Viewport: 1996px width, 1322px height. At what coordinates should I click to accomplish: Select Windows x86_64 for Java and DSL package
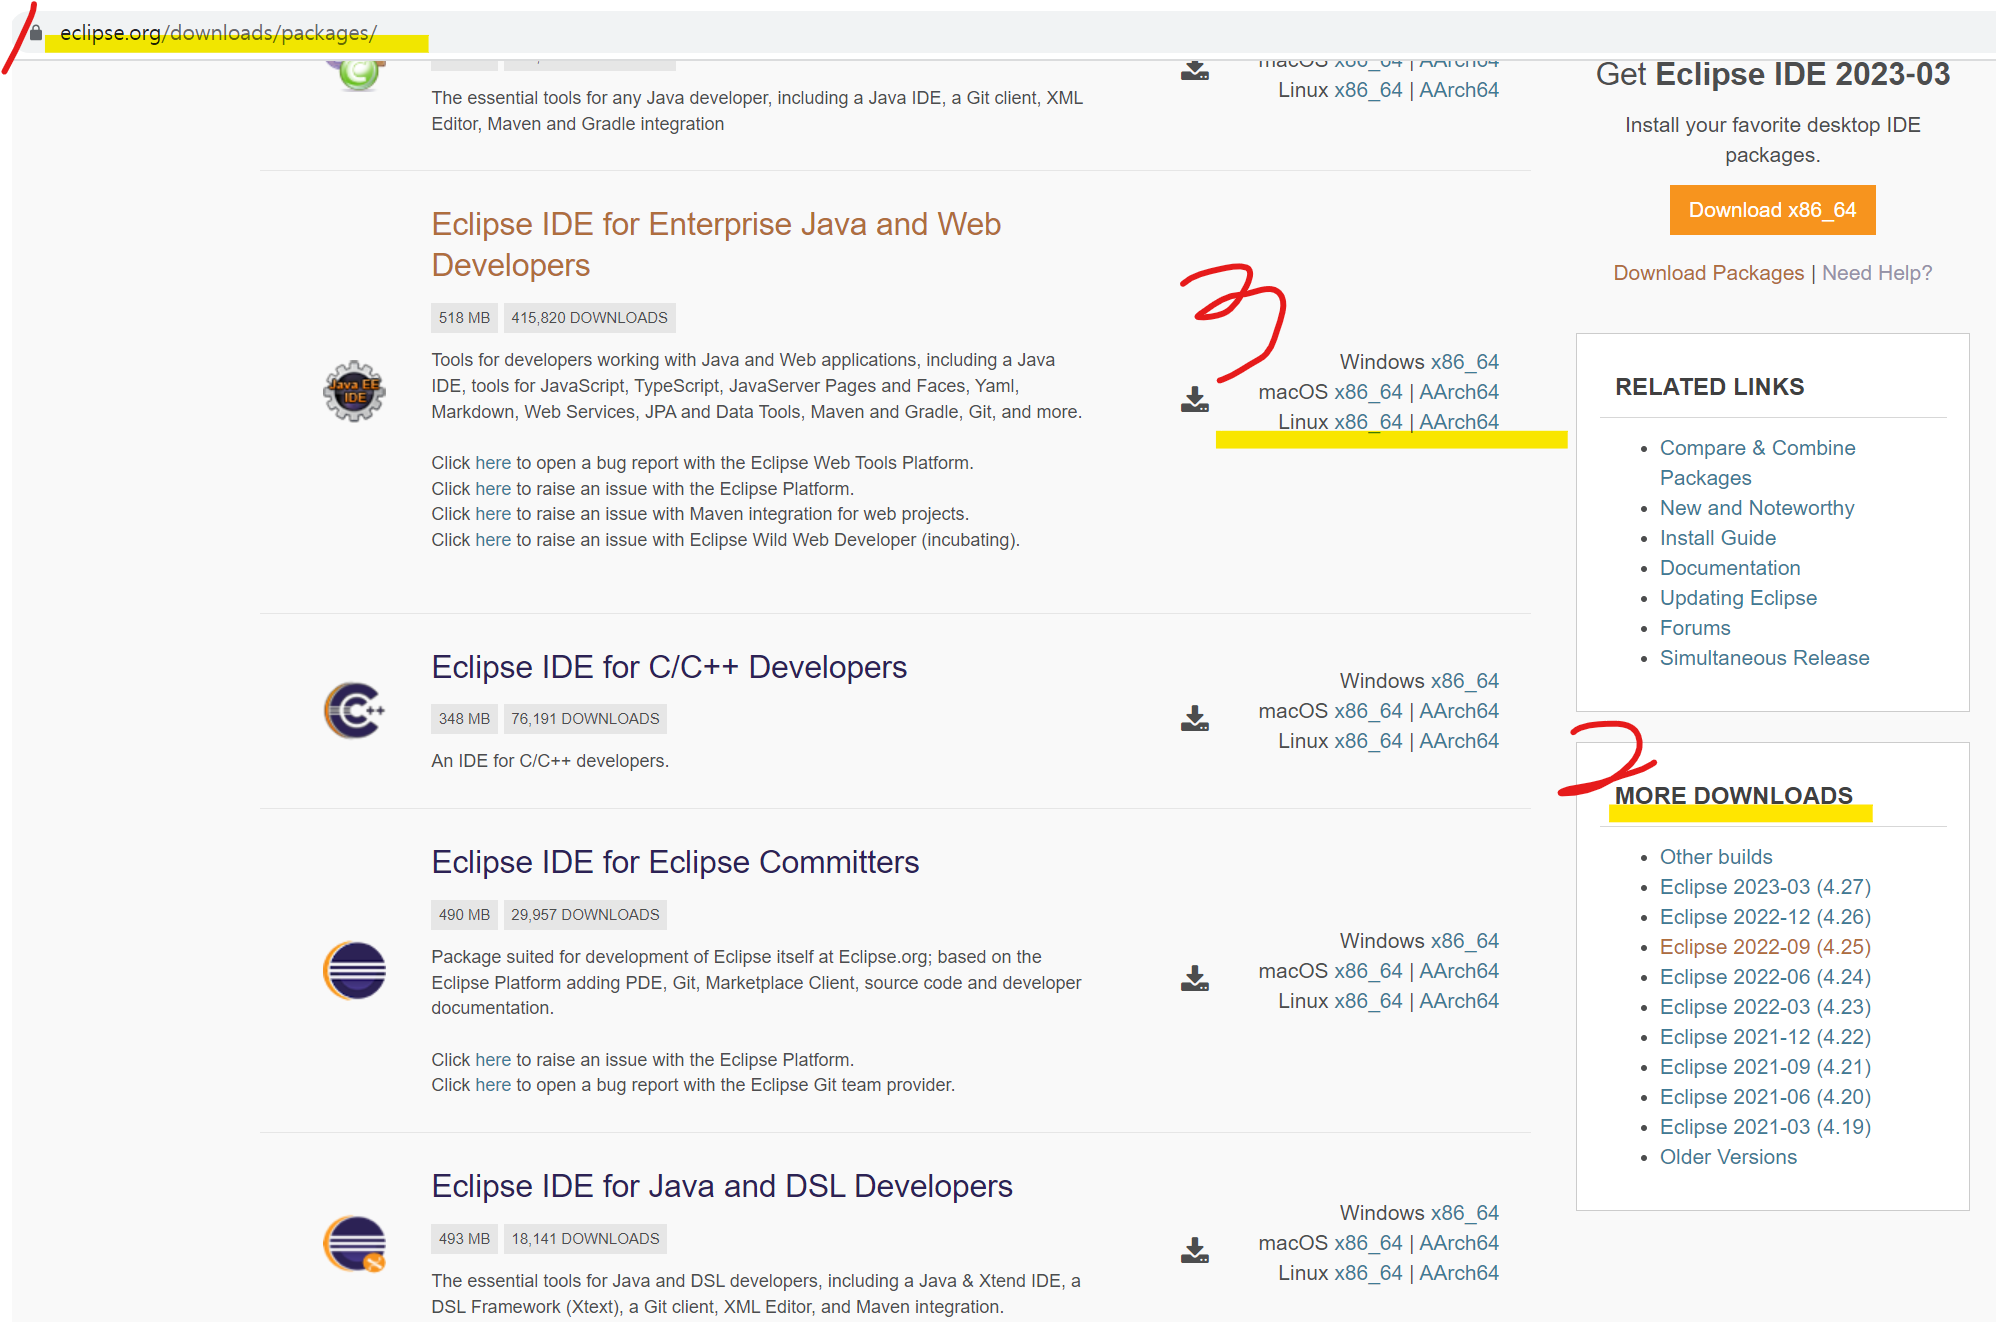coord(1465,1213)
